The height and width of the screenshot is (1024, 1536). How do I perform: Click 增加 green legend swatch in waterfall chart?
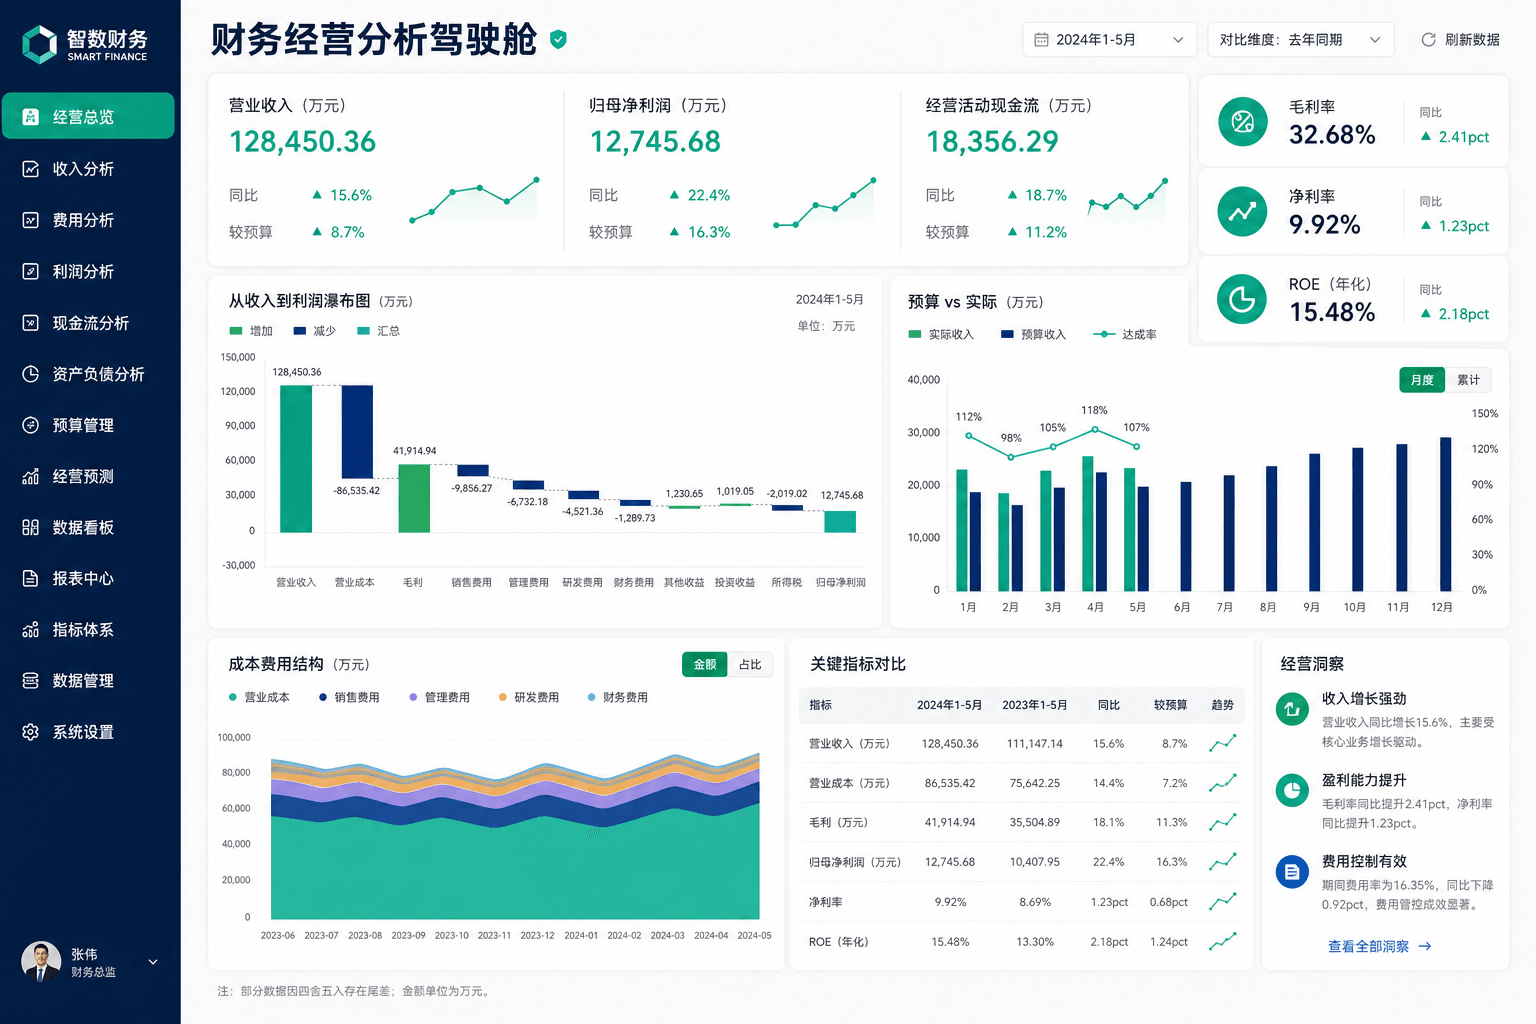pos(236,331)
